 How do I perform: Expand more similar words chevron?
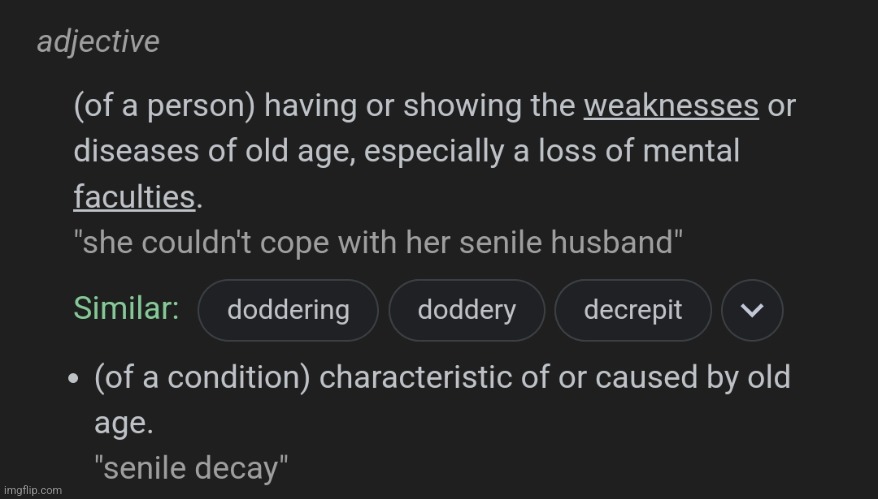click(752, 310)
